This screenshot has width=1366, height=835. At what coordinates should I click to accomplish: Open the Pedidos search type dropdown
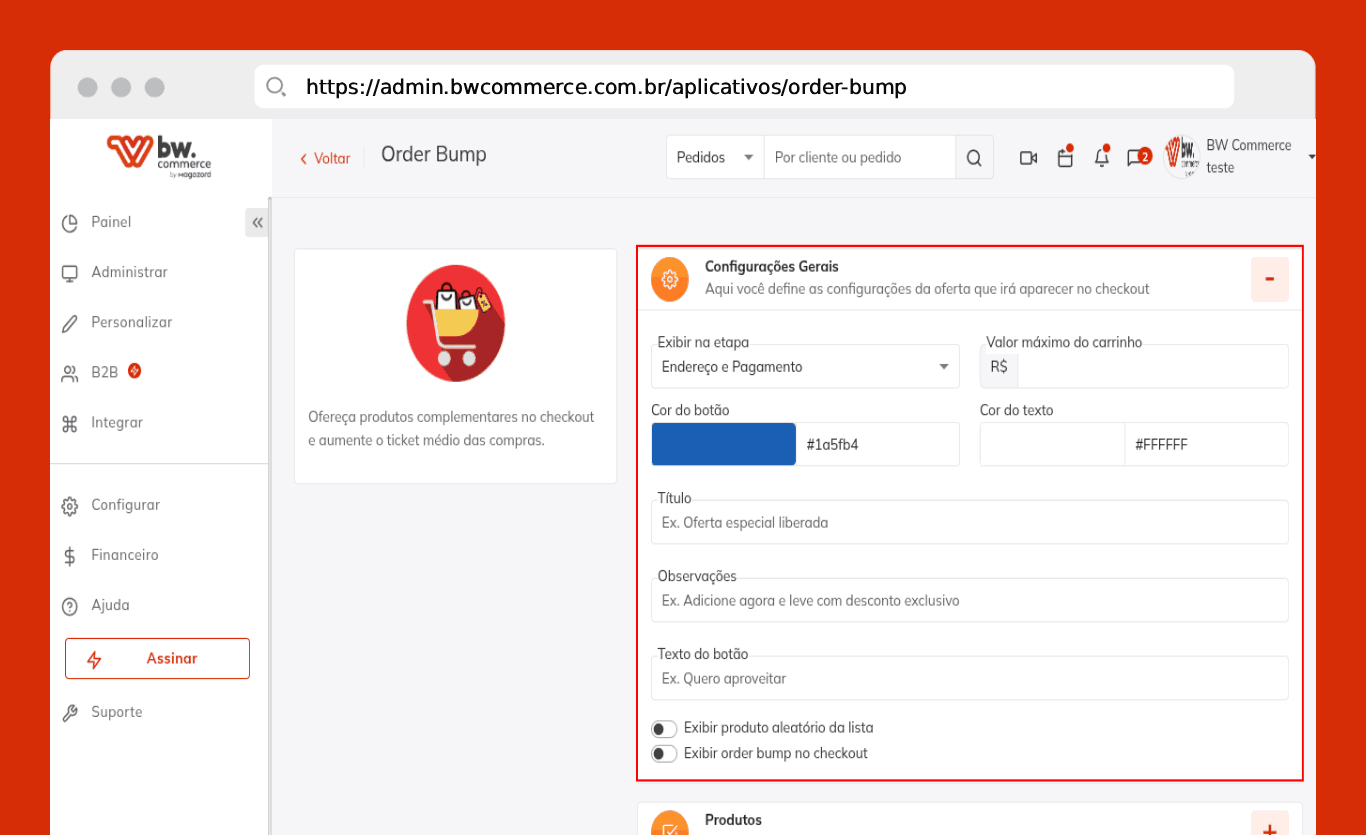[x=715, y=157]
